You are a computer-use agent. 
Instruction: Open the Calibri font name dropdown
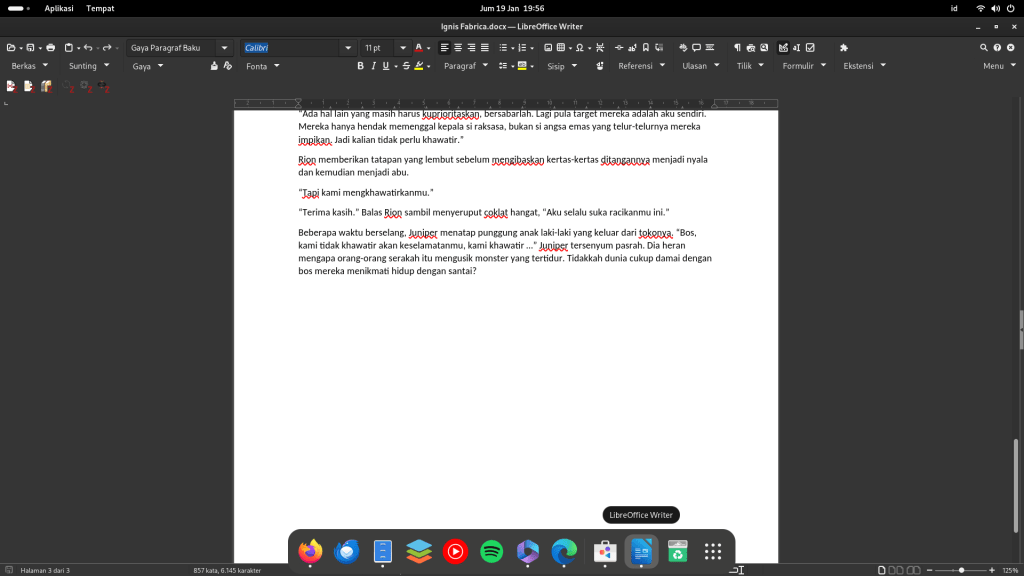tap(348, 47)
